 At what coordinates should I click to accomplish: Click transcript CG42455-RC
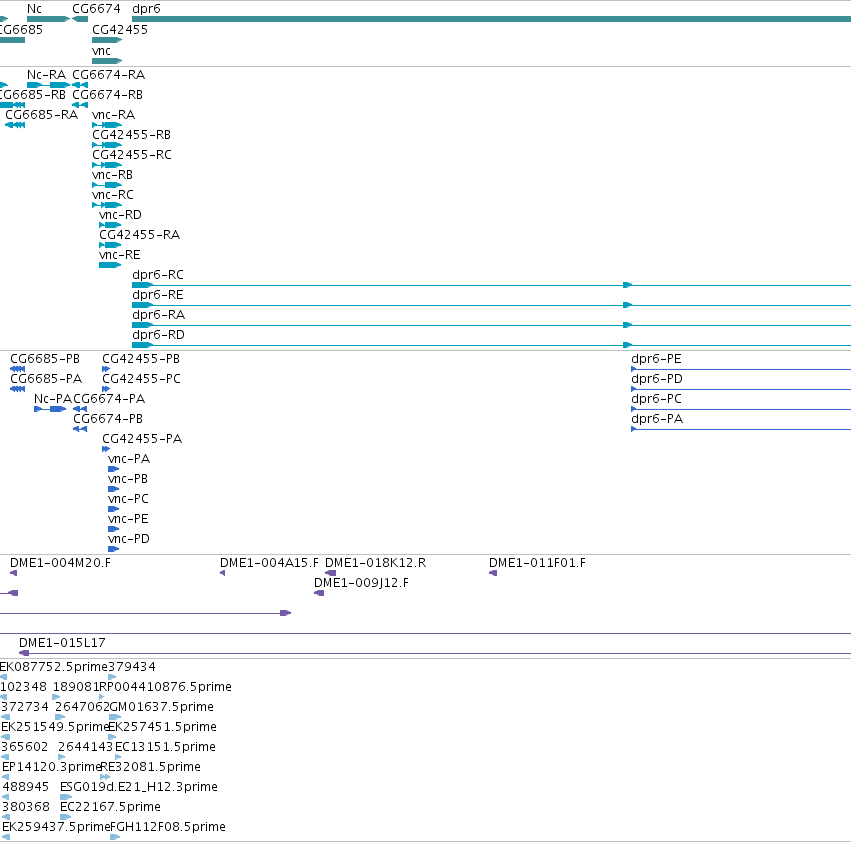[131, 155]
